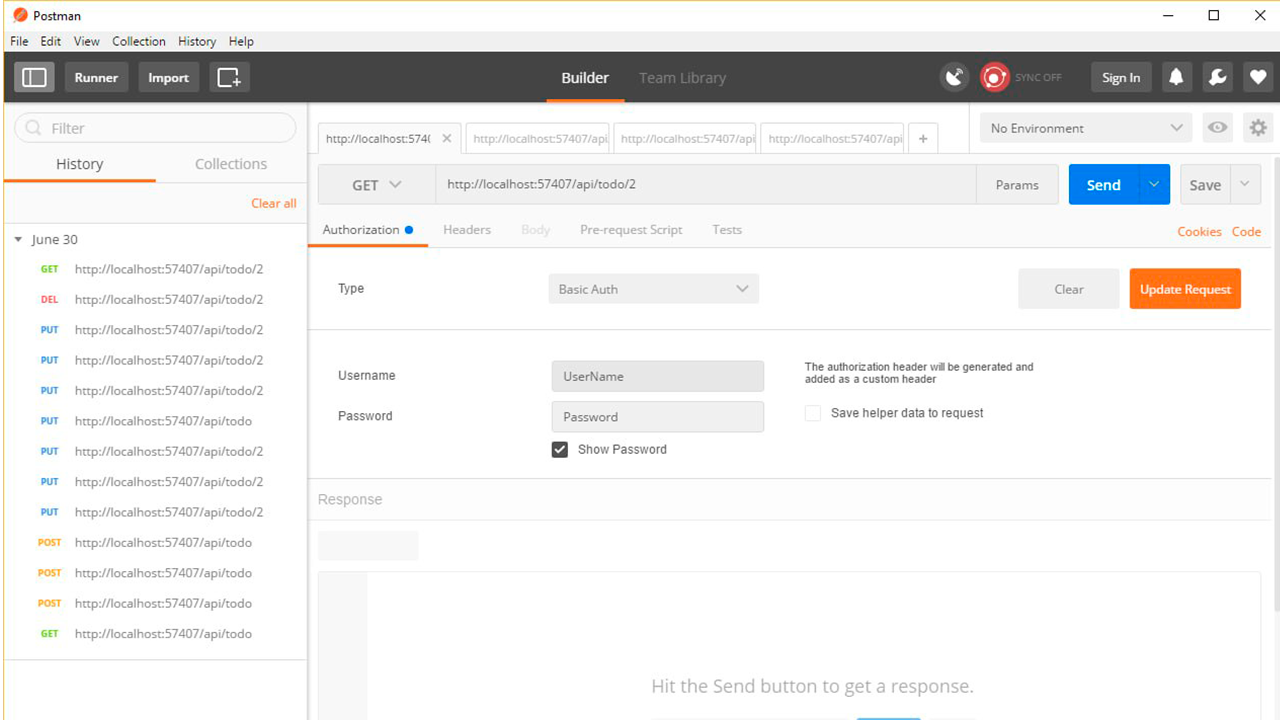Switch to the Collections tab

[x=231, y=164]
